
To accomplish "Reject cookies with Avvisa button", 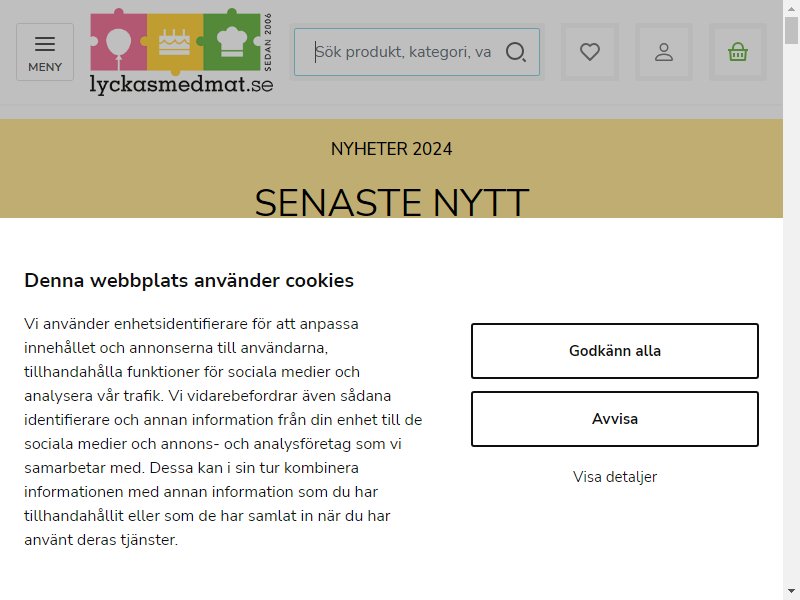I will coord(615,419).
